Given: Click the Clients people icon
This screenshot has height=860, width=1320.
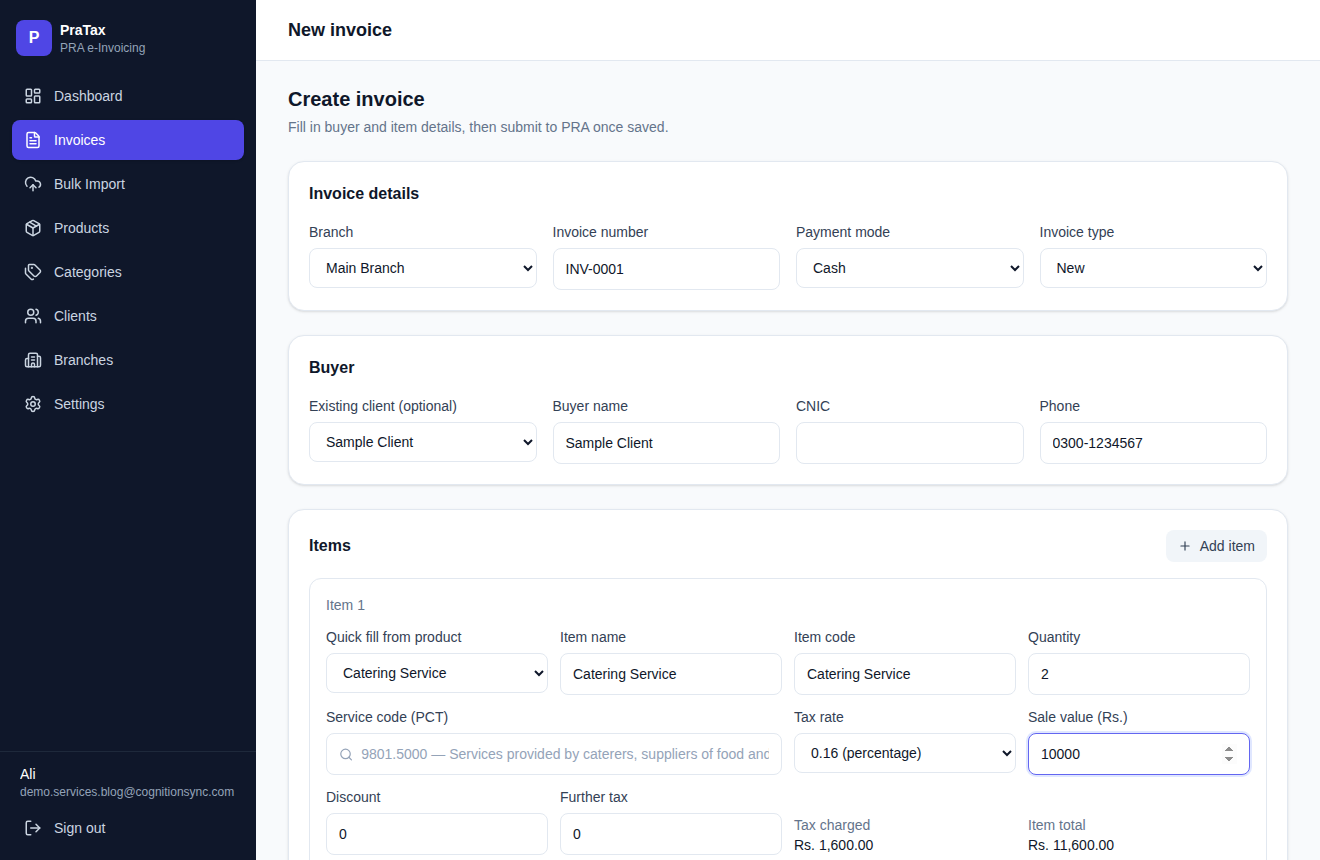Looking at the screenshot, I should click(x=33, y=316).
